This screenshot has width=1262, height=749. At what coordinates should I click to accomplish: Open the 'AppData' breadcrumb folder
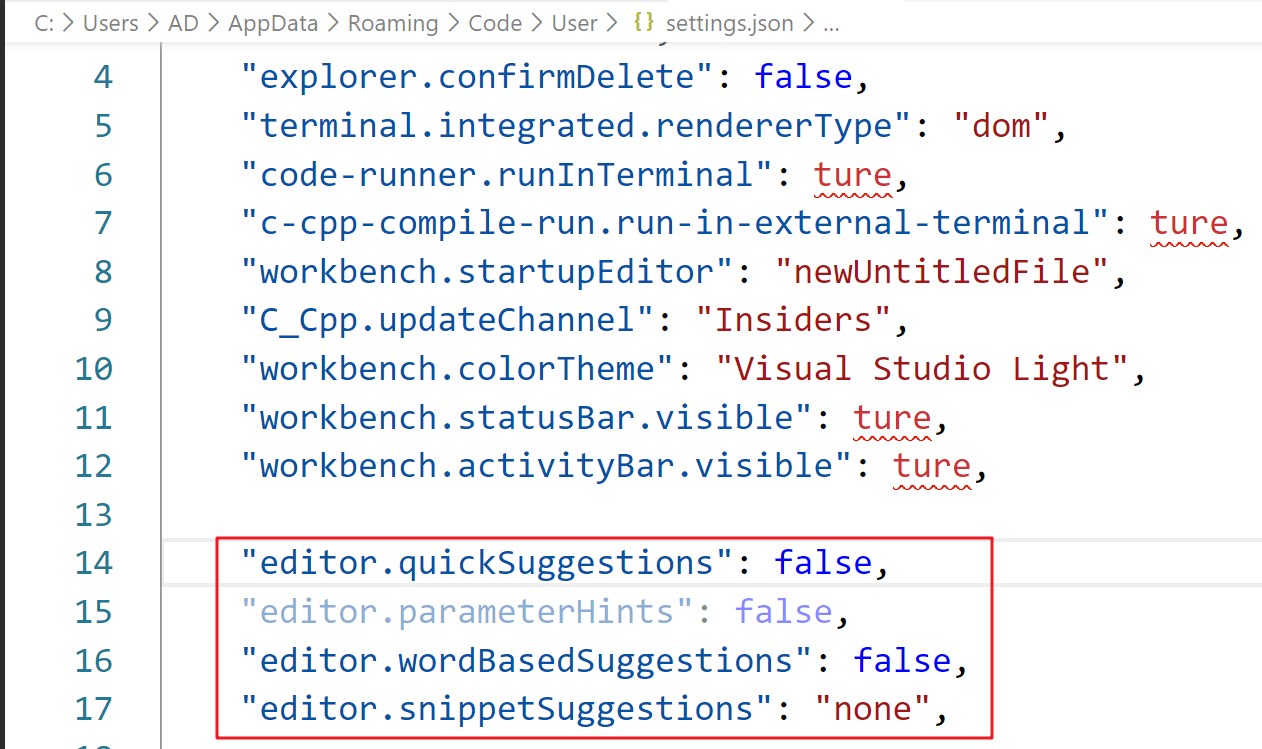point(273,23)
